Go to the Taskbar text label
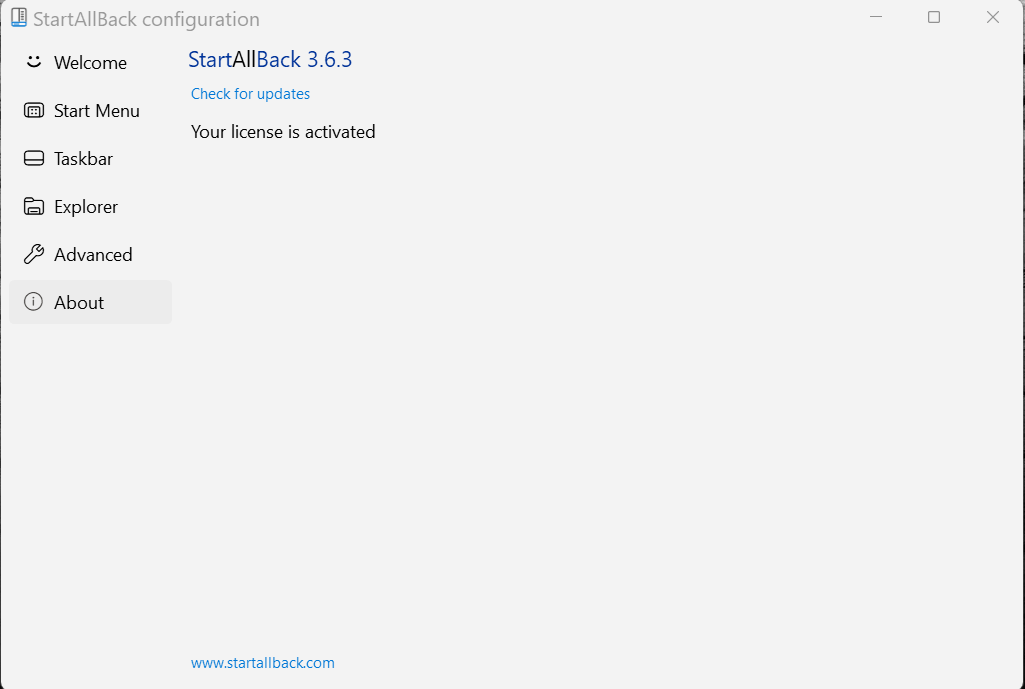 pos(83,159)
